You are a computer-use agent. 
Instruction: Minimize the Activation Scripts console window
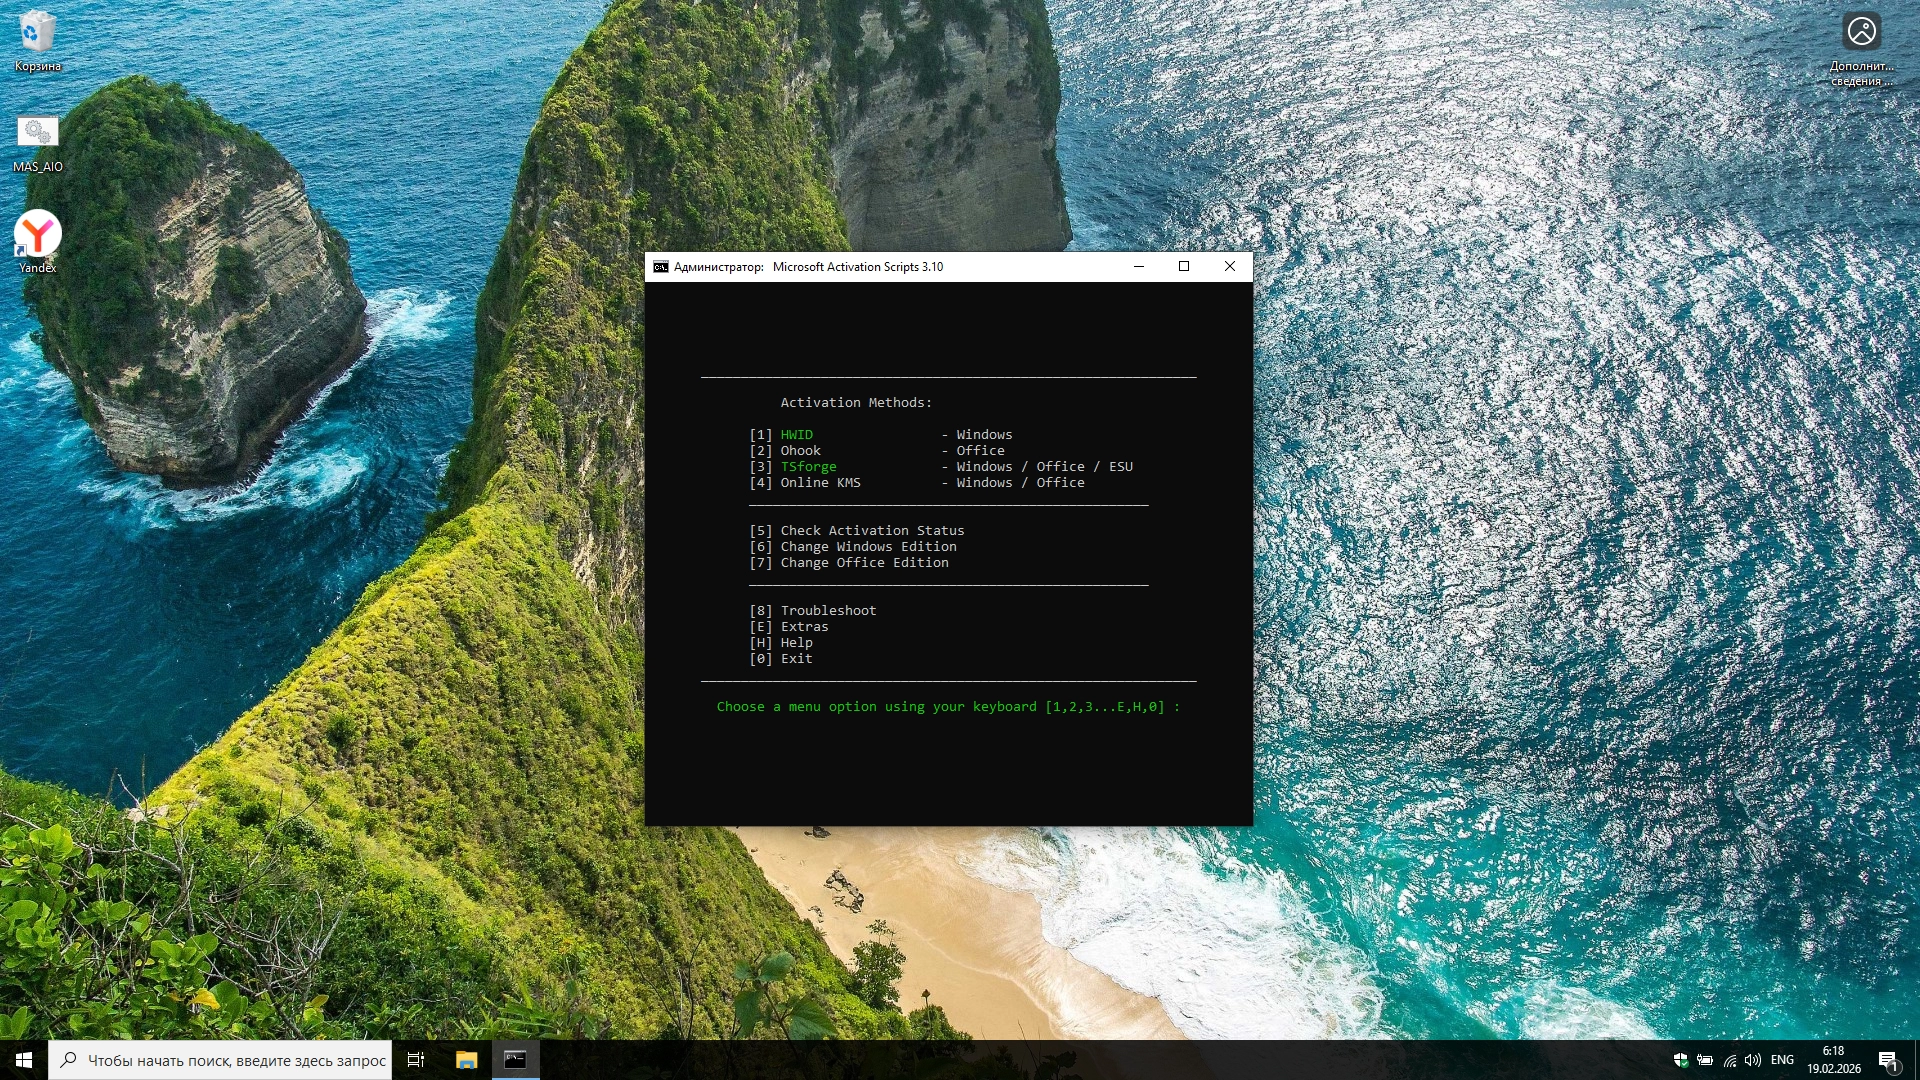pos(1138,266)
